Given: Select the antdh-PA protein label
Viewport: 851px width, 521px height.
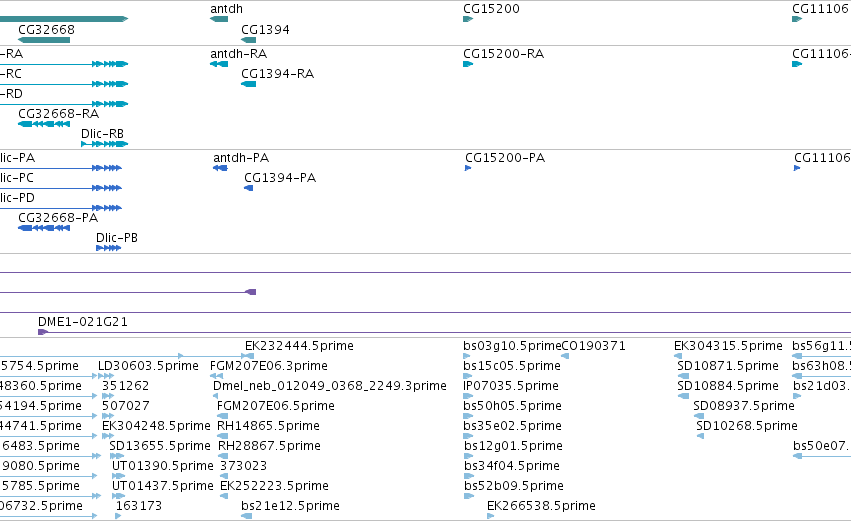Looking at the screenshot, I should [241, 158].
